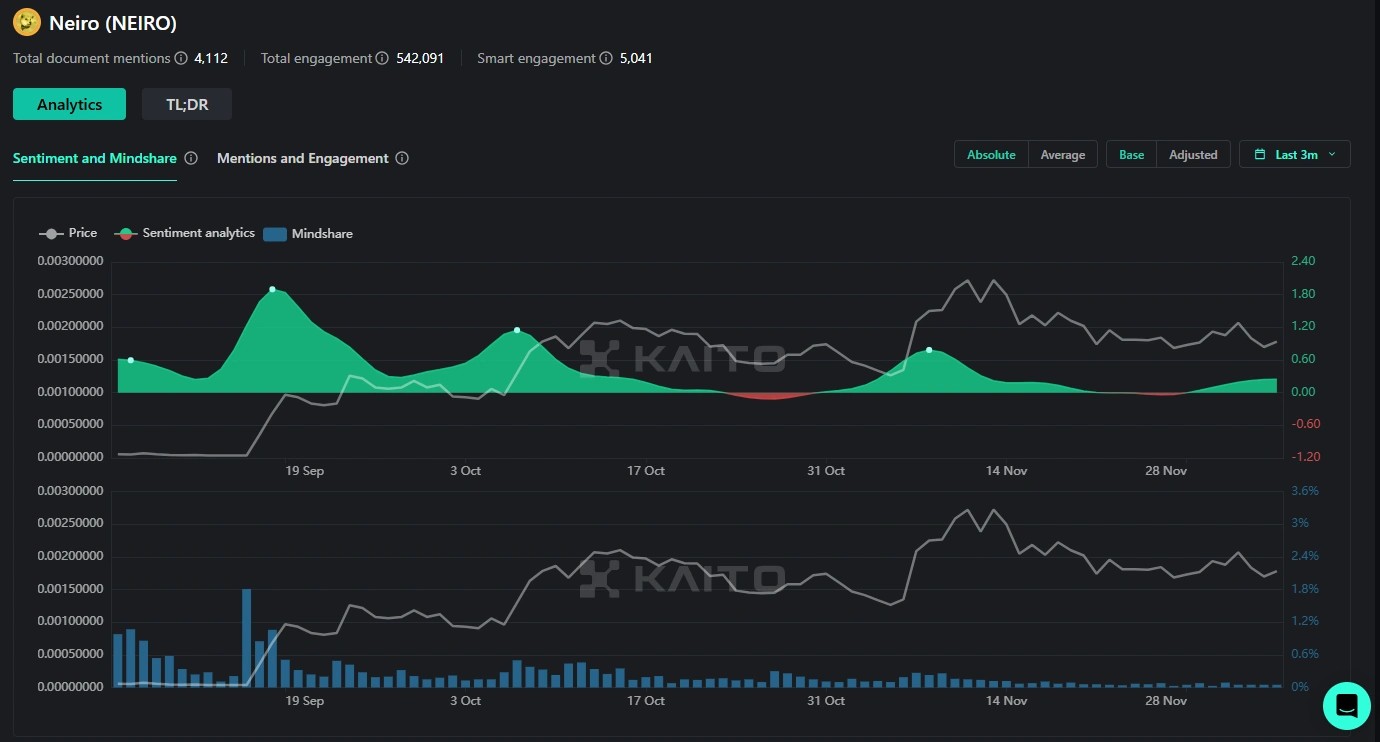Click the info icon next to Total engagement

tap(382, 58)
